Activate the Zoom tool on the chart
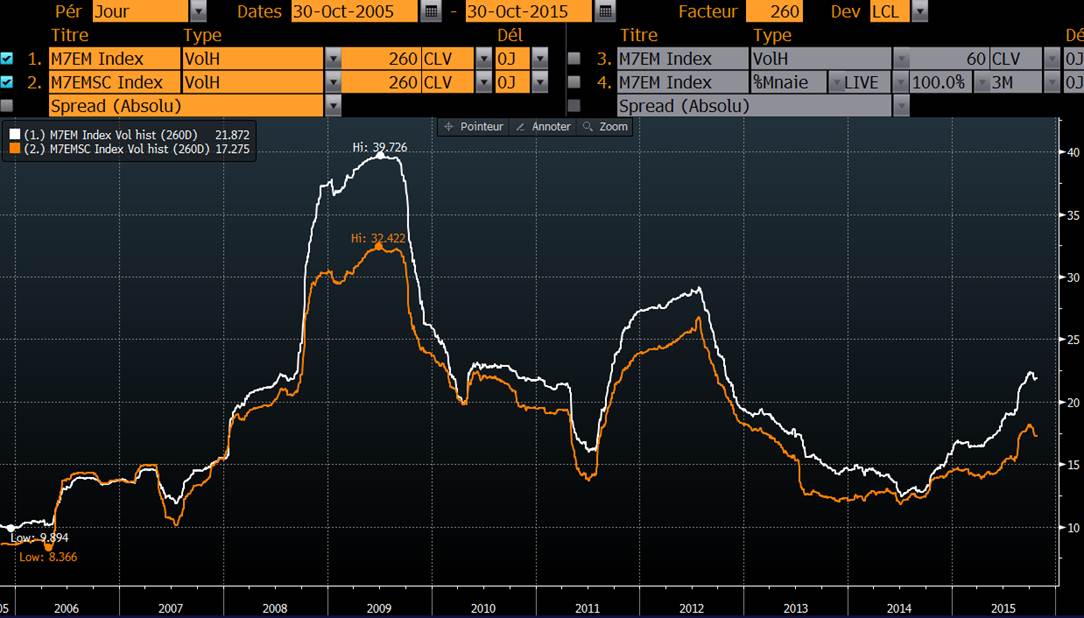The width and height of the screenshot is (1084, 618). 606,127
